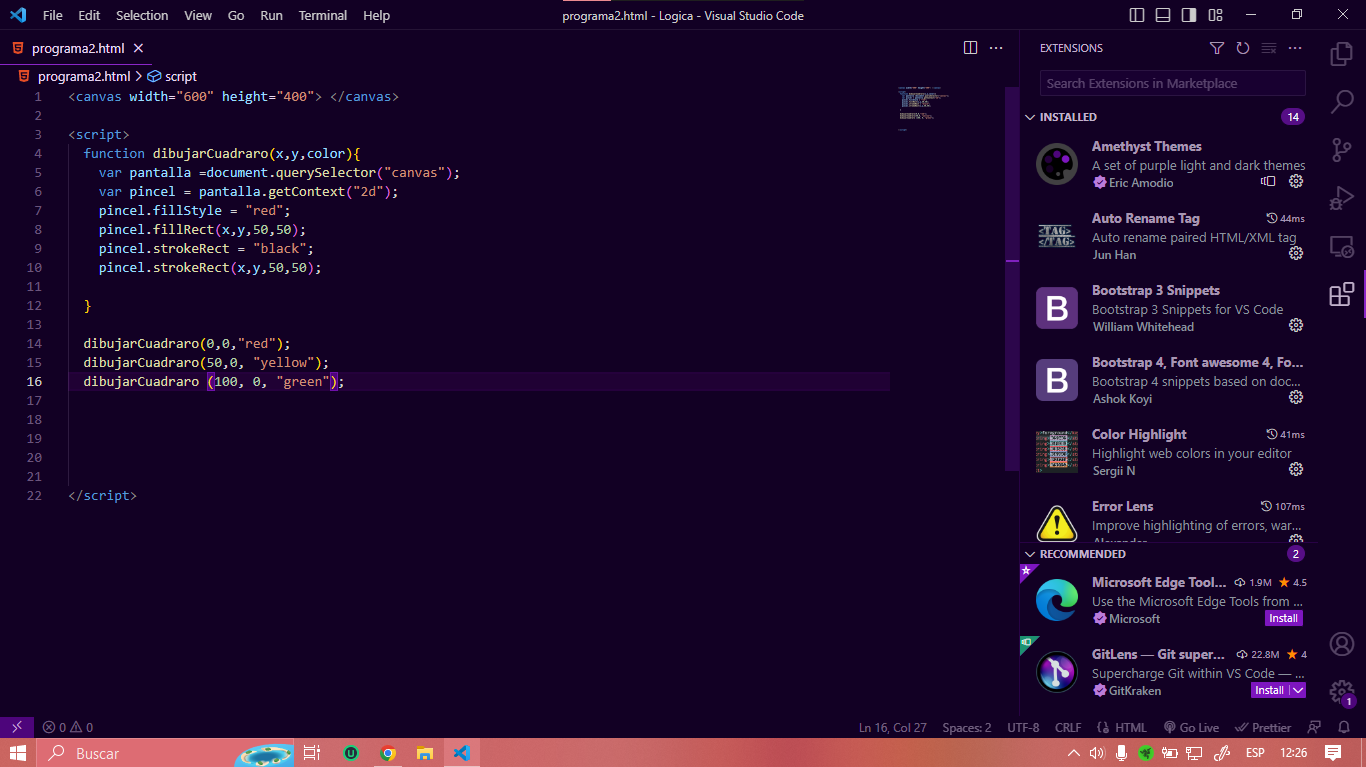Image resolution: width=1366 pixels, height=767 pixels.
Task: Install Microsoft Edge Tools extension
Action: point(1283,618)
